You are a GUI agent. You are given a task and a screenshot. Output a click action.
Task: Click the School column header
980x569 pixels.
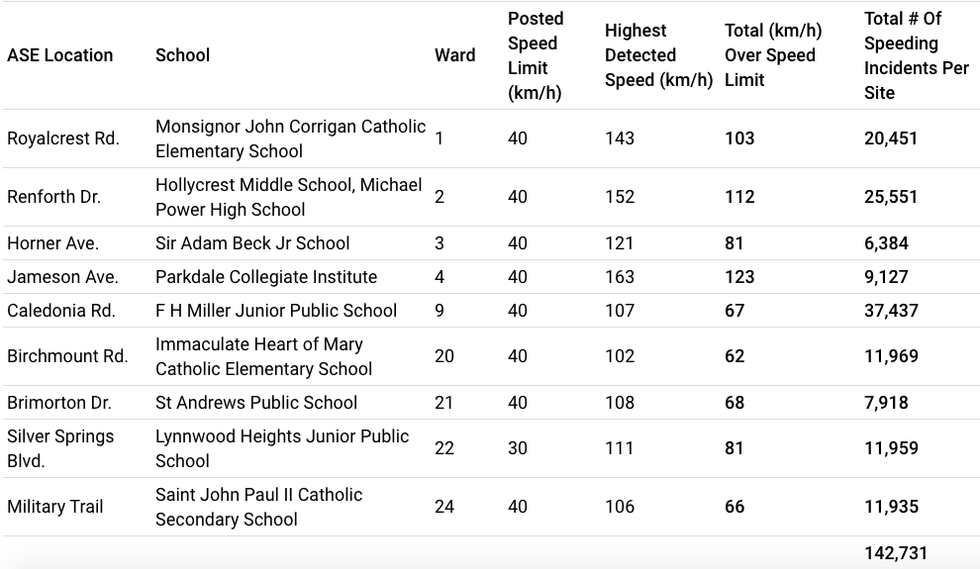click(182, 56)
